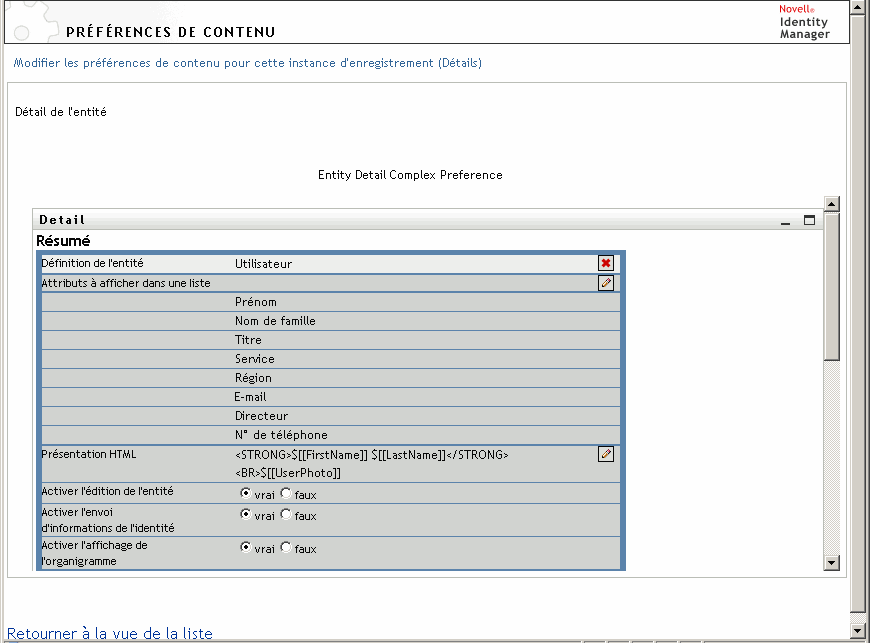Edit the attributes list with pencil icon
The image size is (870, 643).
point(605,283)
